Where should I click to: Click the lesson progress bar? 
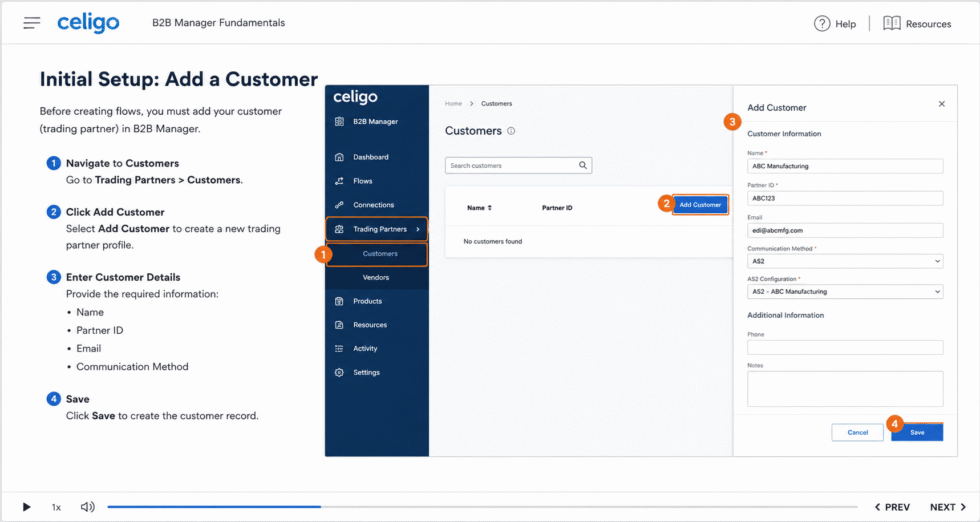coord(482,507)
